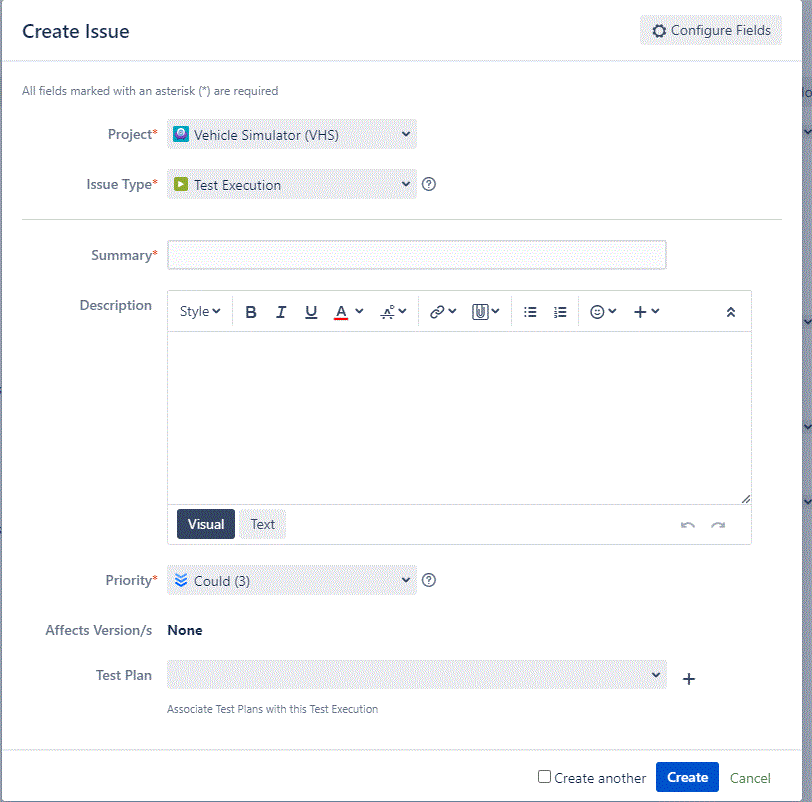812x802 pixels.
Task: Redo the last edit in the editor
Action: 718,524
